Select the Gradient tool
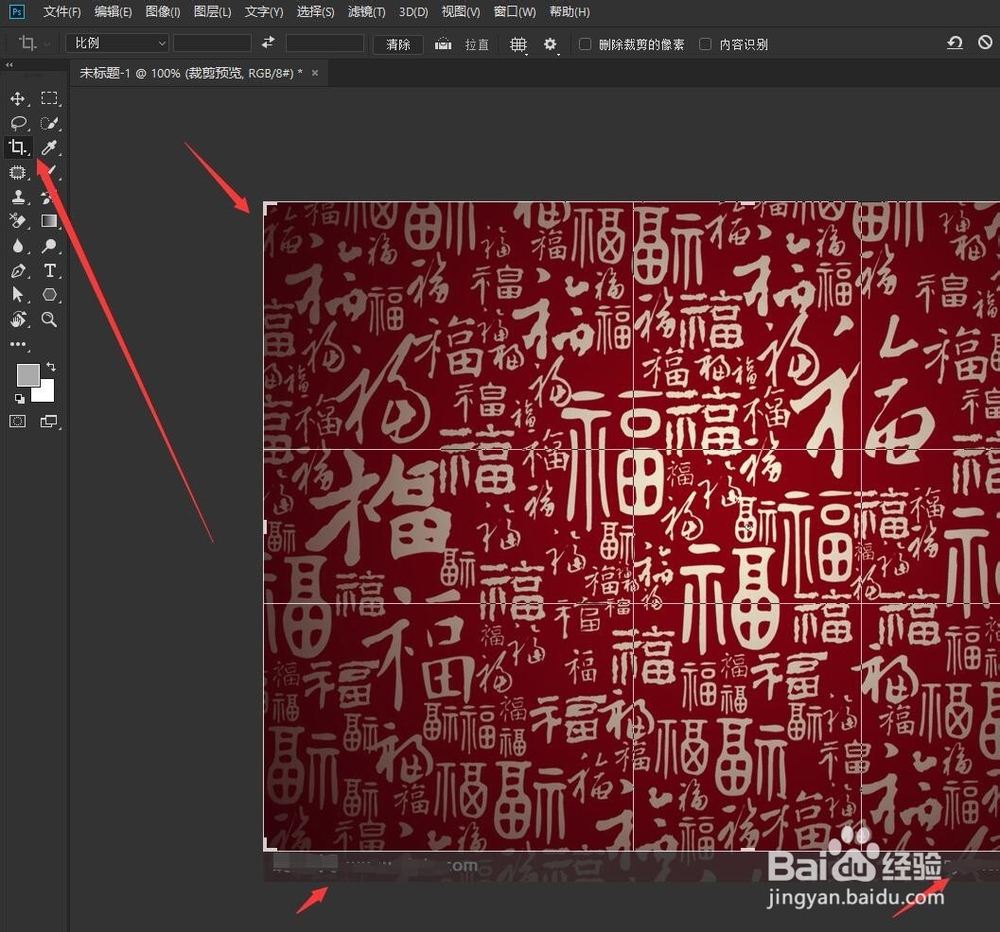The image size is (1000, 932). [50, 221]
